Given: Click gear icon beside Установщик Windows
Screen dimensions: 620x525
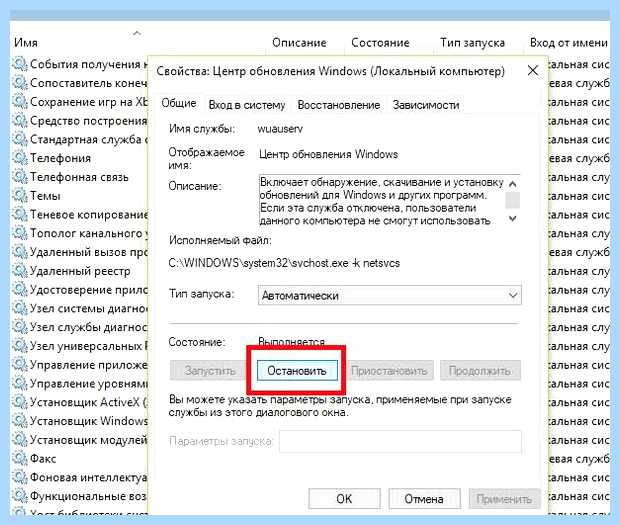Looking at the screenshot, I should click(20, 421).
